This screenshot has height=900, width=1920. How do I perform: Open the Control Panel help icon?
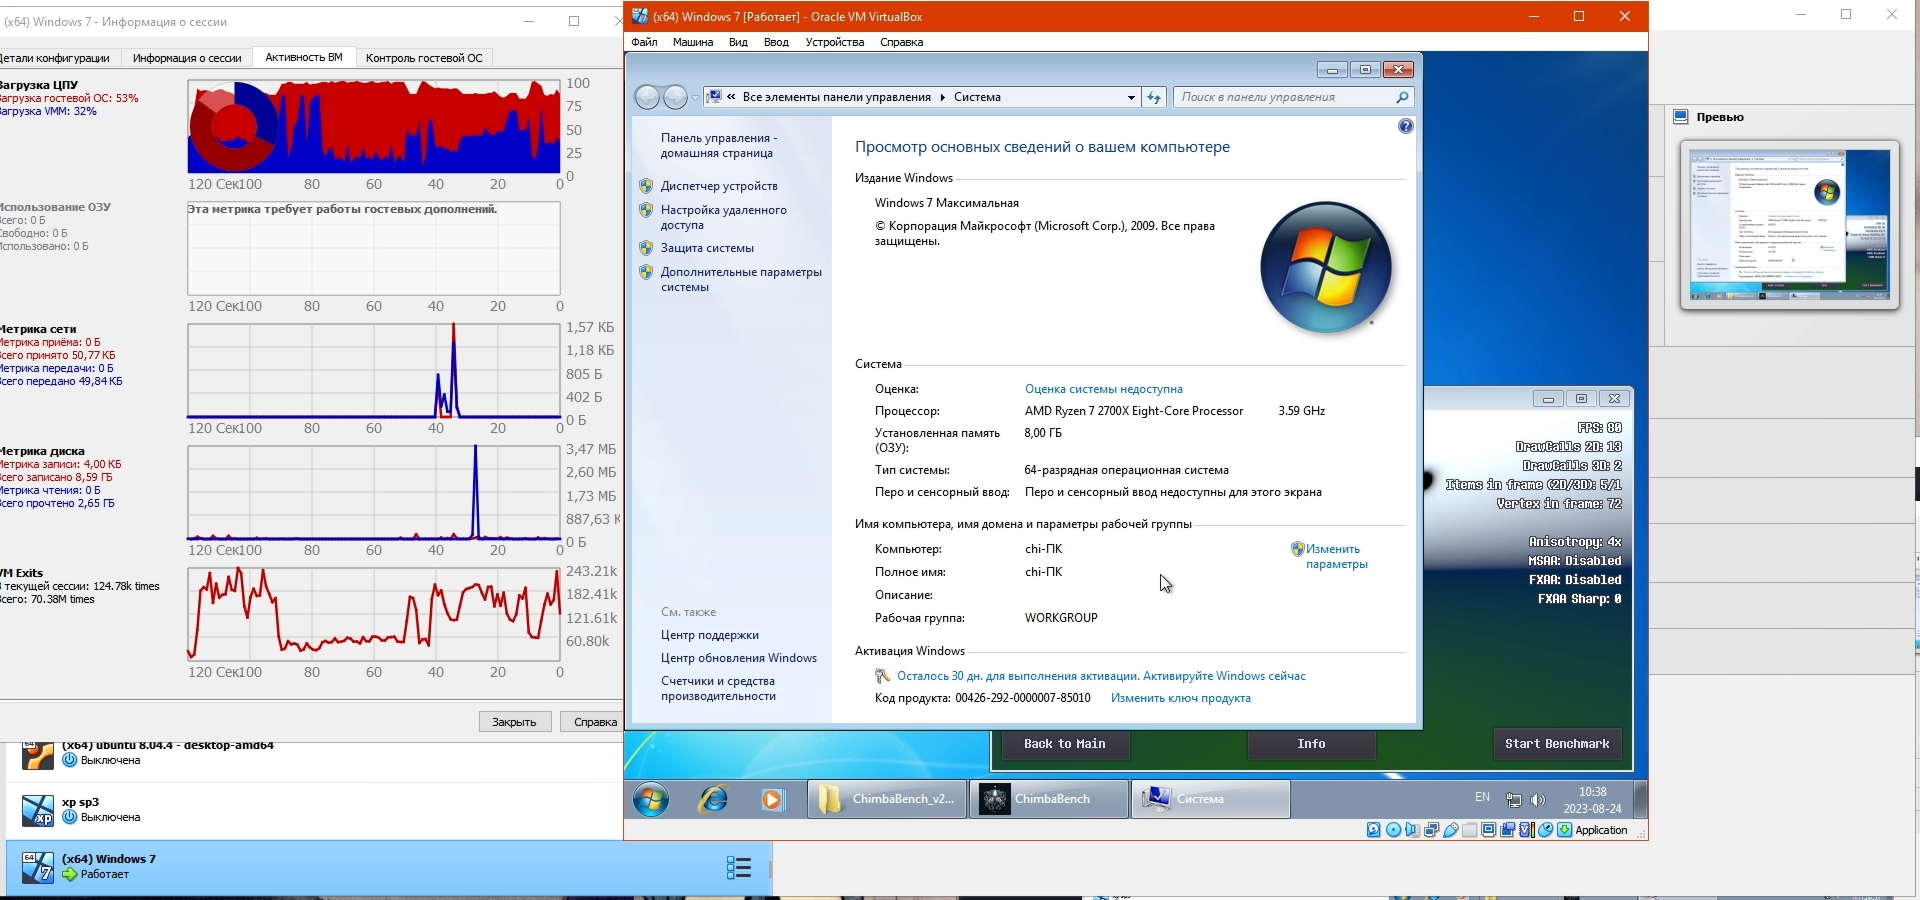pos(1406,126)
